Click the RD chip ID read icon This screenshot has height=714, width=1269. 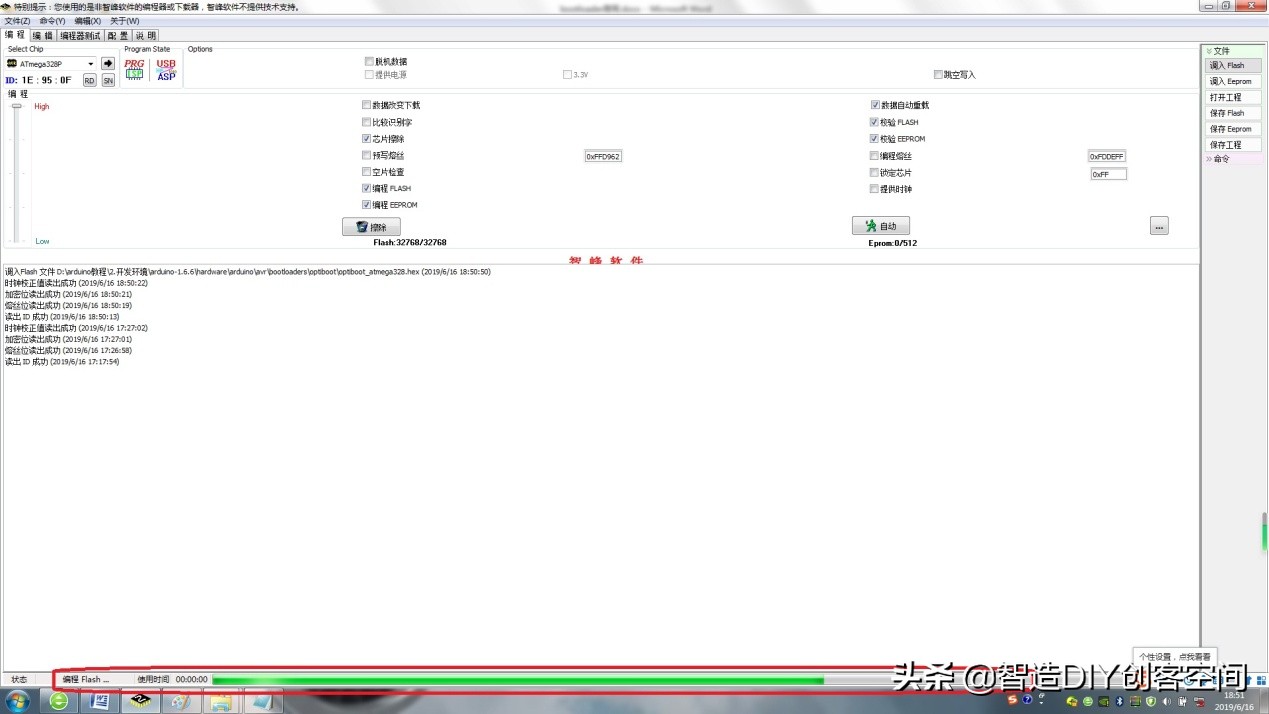point(89,80)
